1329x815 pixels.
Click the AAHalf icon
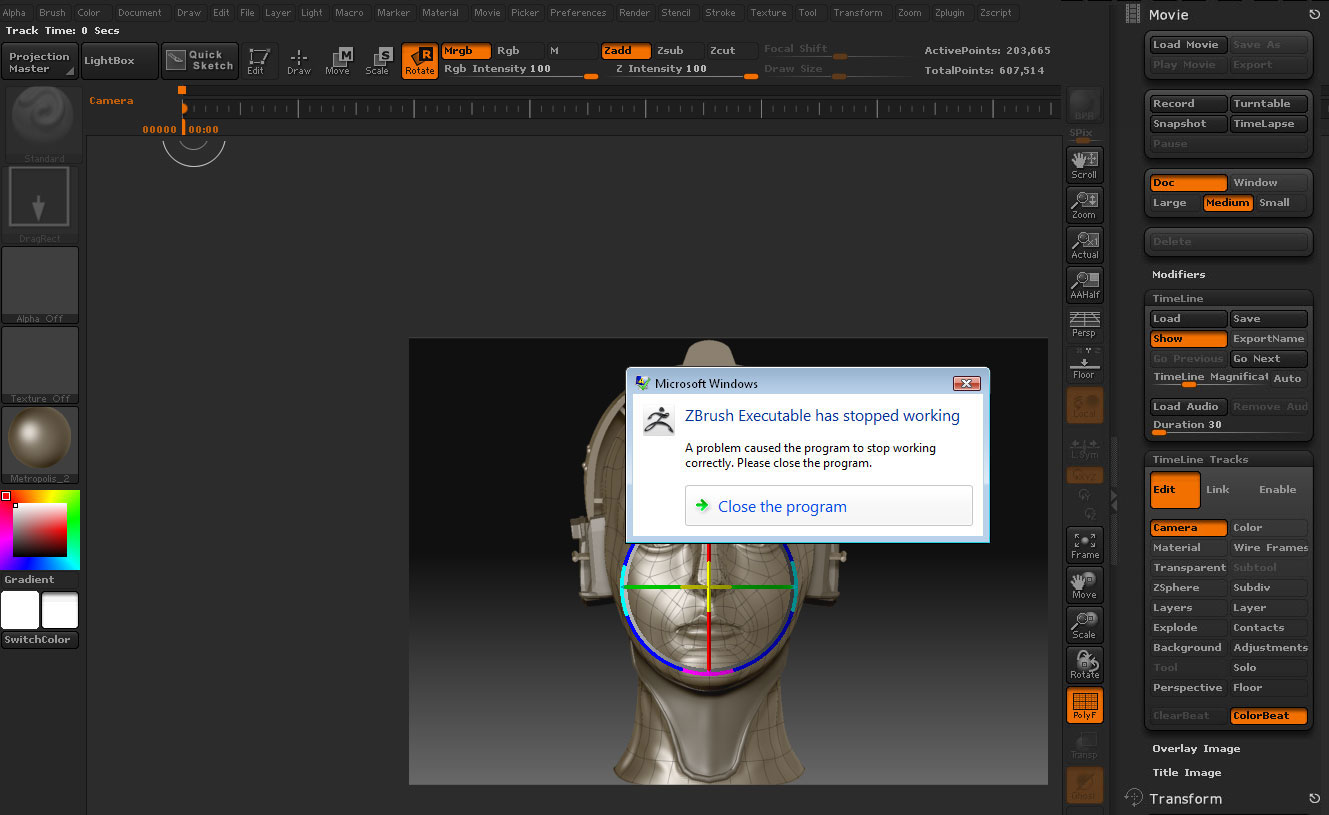pos(1085,284)
